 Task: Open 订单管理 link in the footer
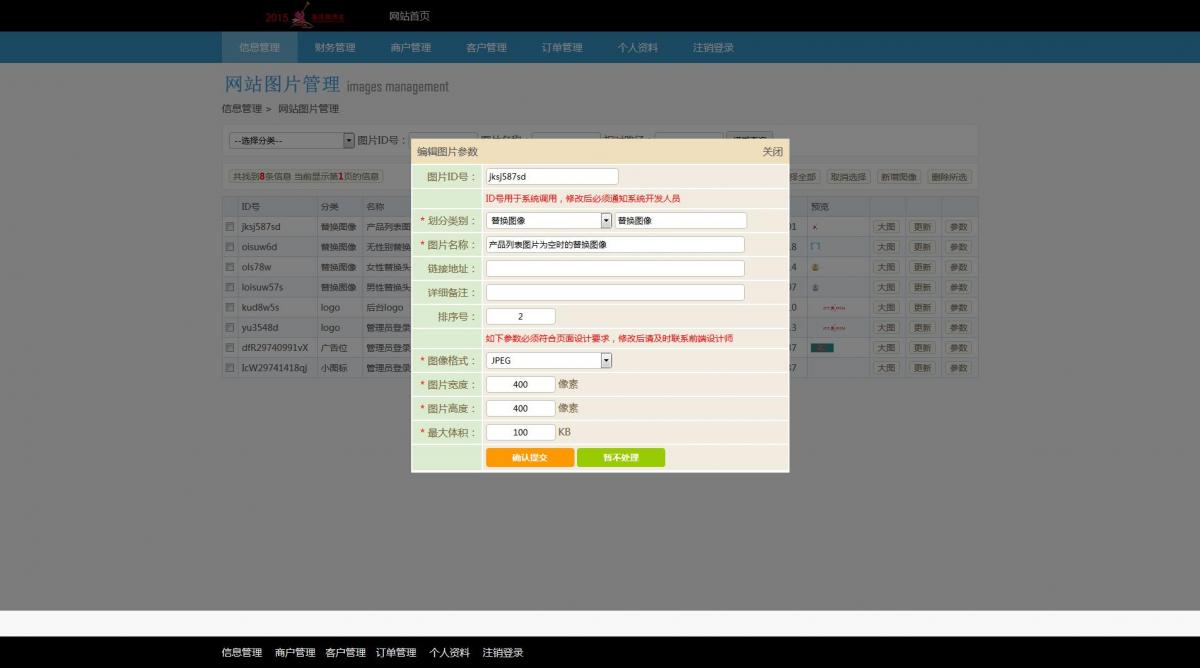396,652
